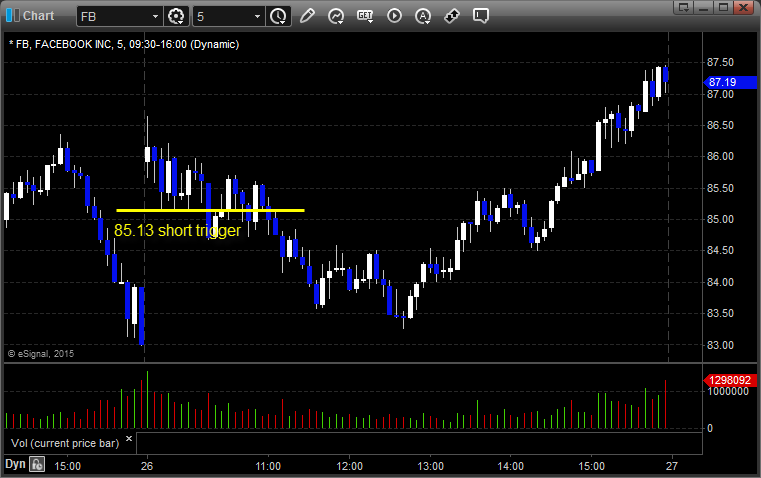Click the Chart title text
Viewport: 761px width, 478px height.
click(x=38, y=16)
